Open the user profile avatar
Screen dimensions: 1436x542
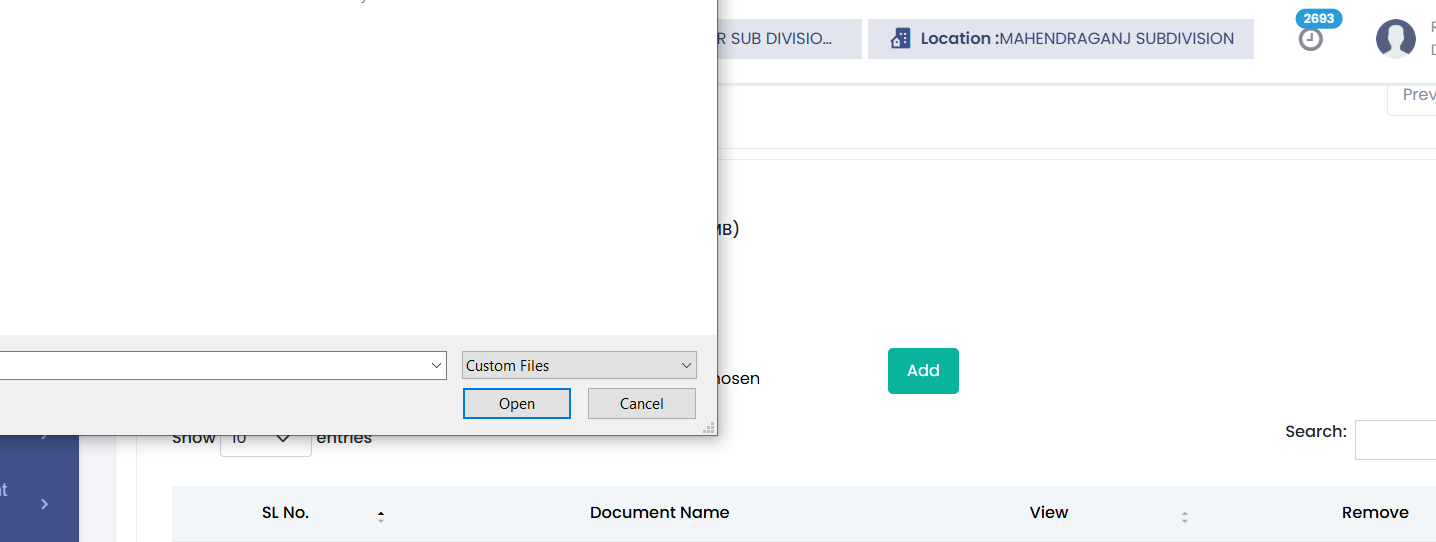[x=1395, y=39]
